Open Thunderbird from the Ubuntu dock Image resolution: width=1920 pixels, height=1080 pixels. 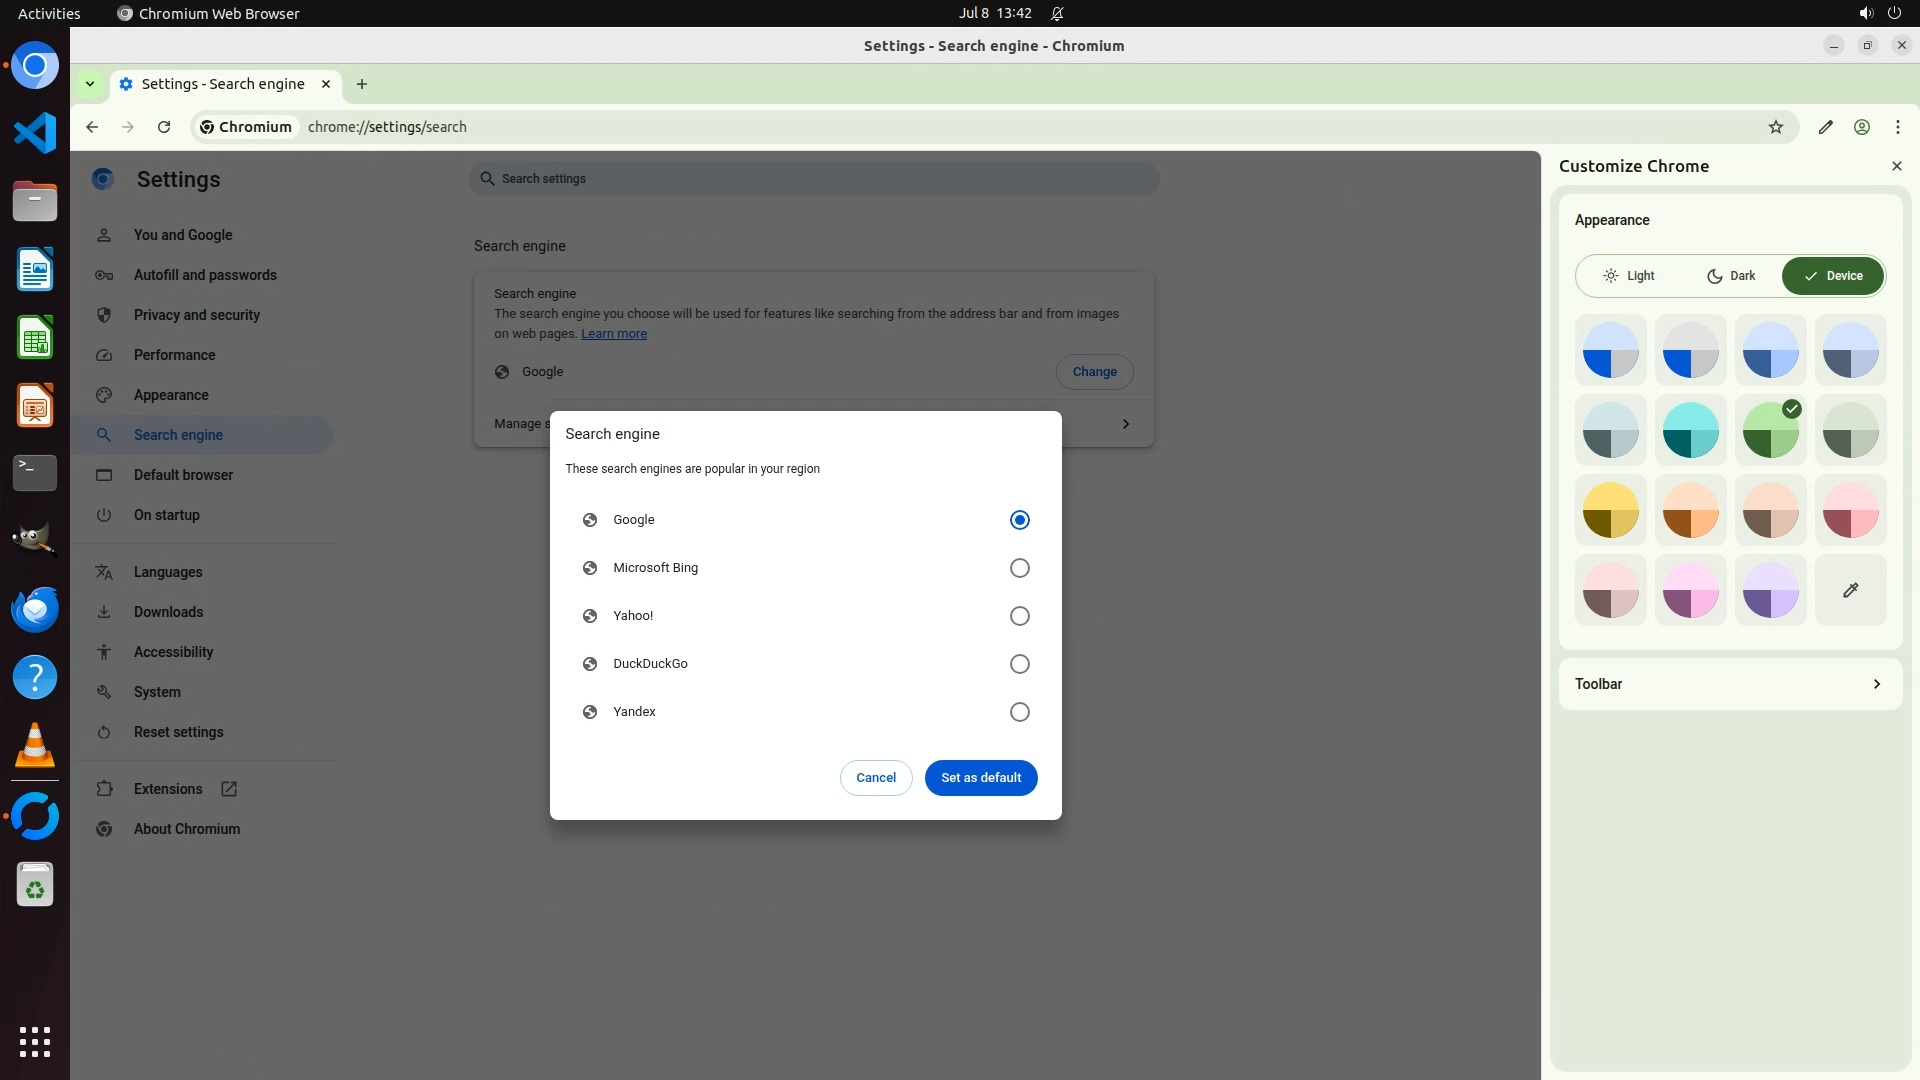(35, 609)
